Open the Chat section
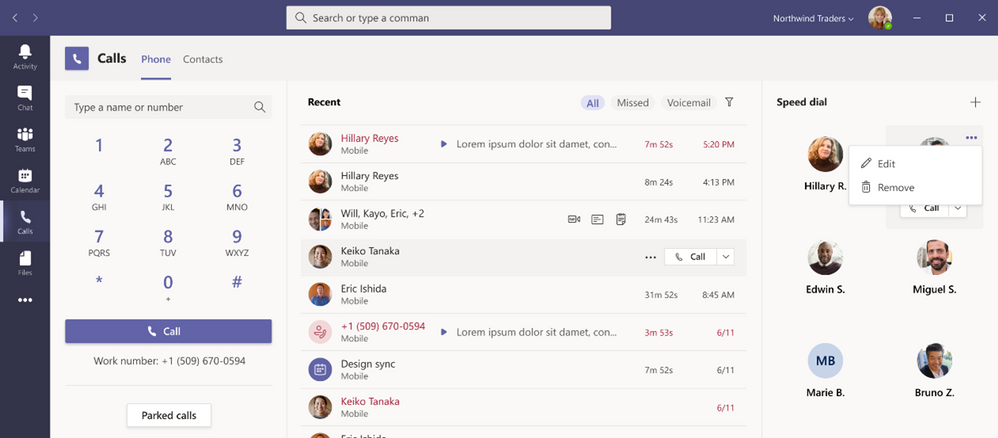Viewport: 998px width, 438px height. 25,98
